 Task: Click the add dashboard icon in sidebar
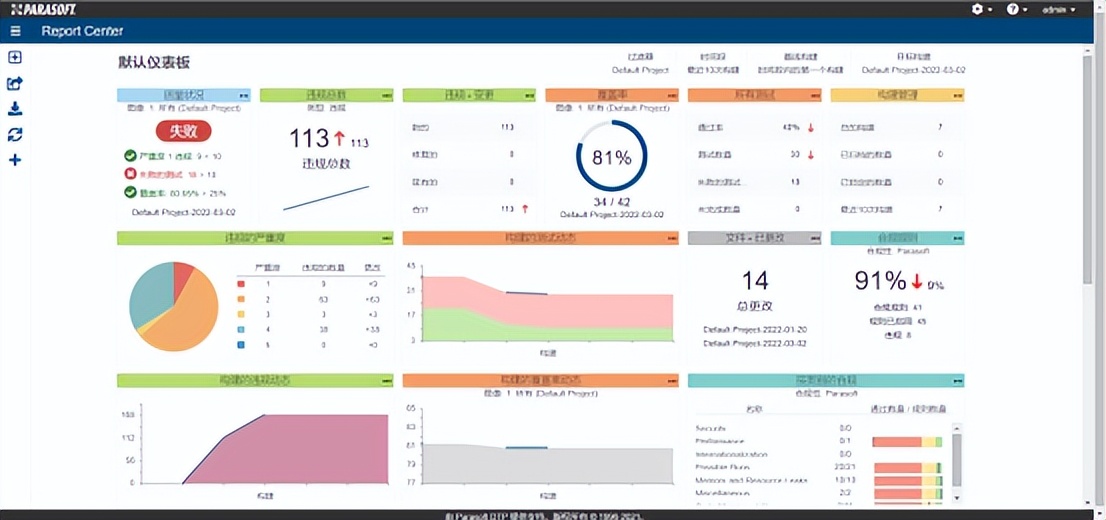[15, 57]
